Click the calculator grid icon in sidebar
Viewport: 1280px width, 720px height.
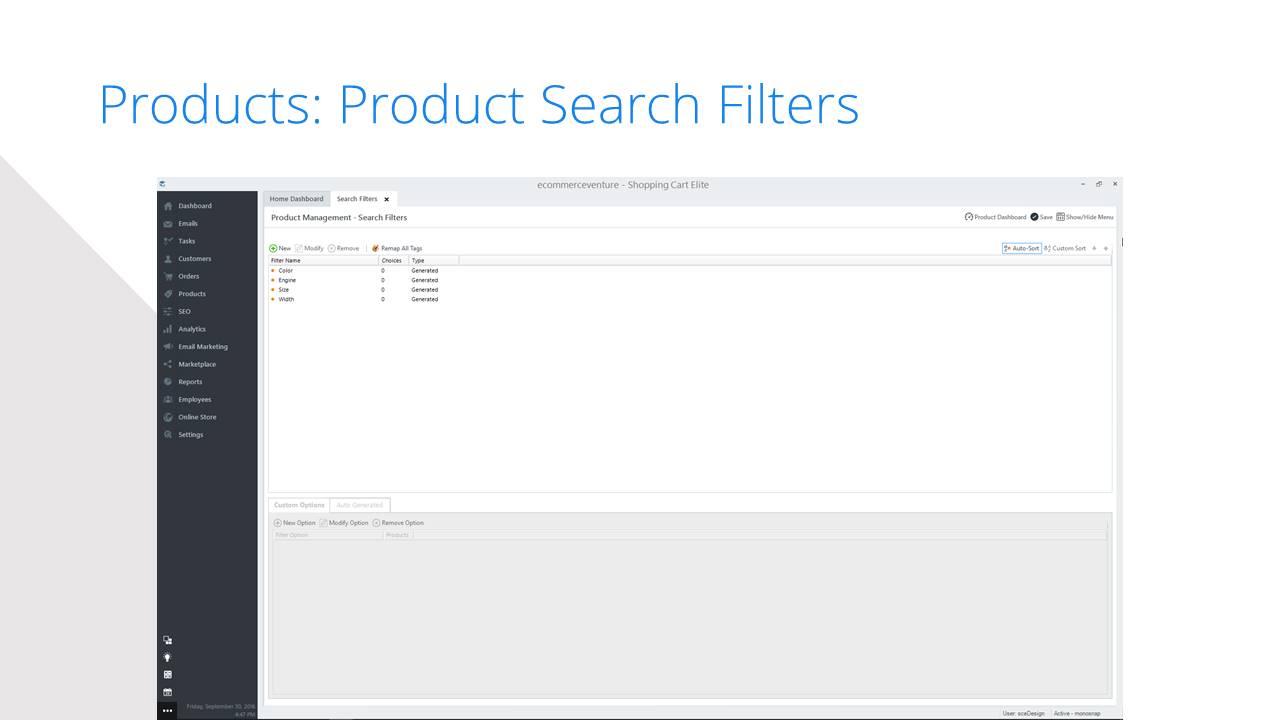pyautogui.click(x=168, y=674)
